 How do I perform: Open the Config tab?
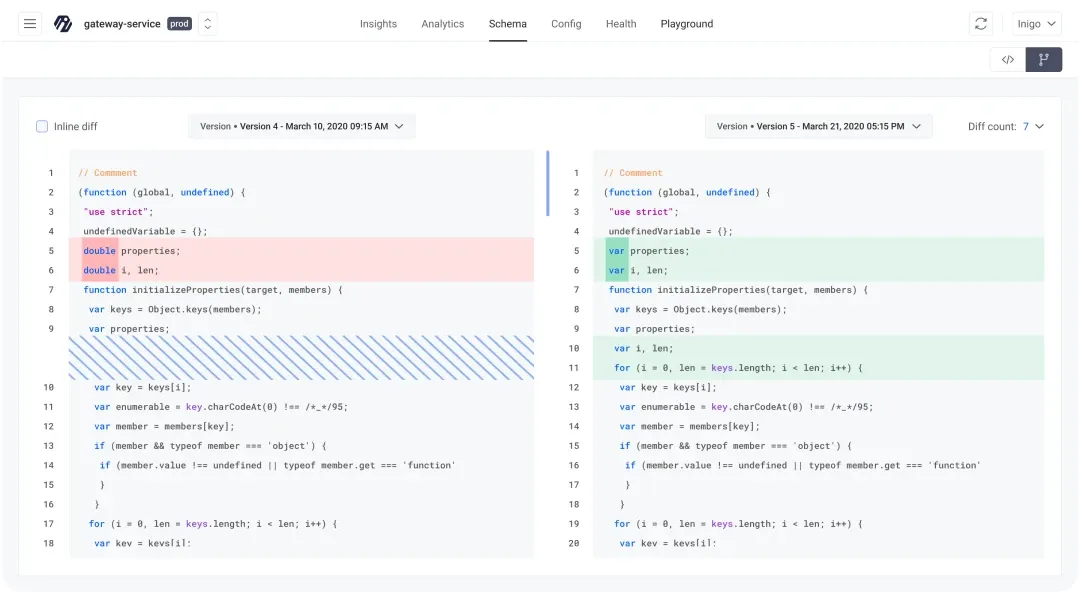[566, 23]
